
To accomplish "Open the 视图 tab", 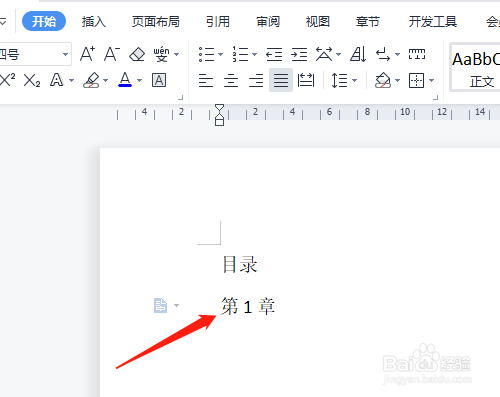I will pos(318,22).
